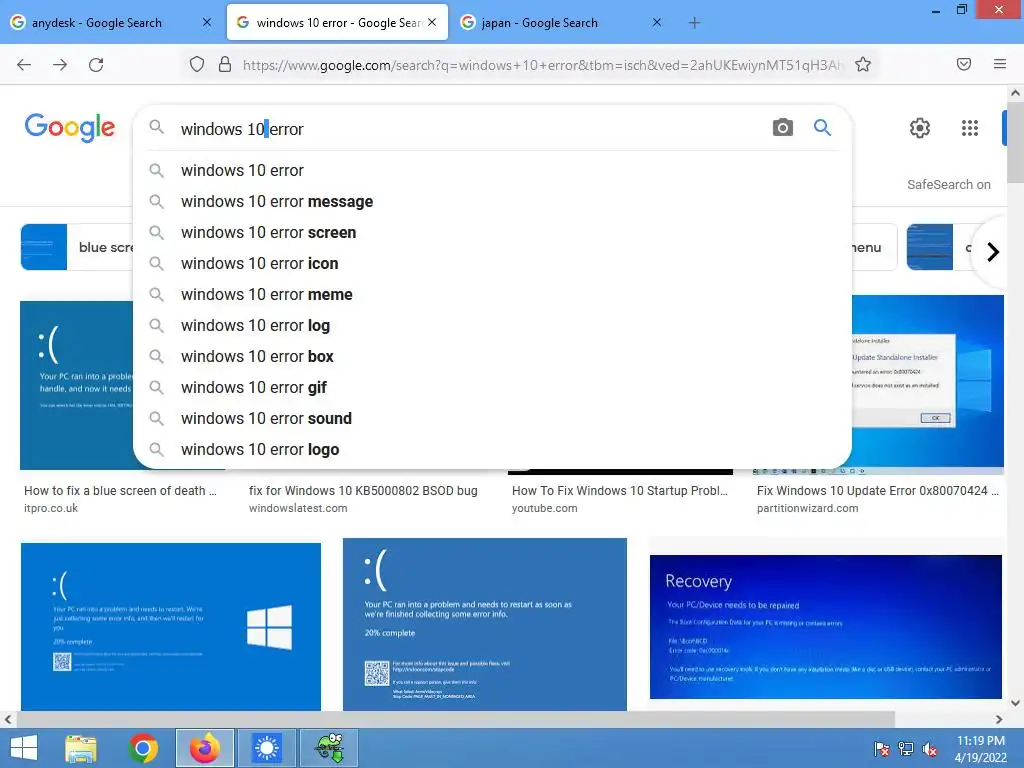Click the horizontal scrollbar right arrow
The image size is (1024, 768).
999,719
